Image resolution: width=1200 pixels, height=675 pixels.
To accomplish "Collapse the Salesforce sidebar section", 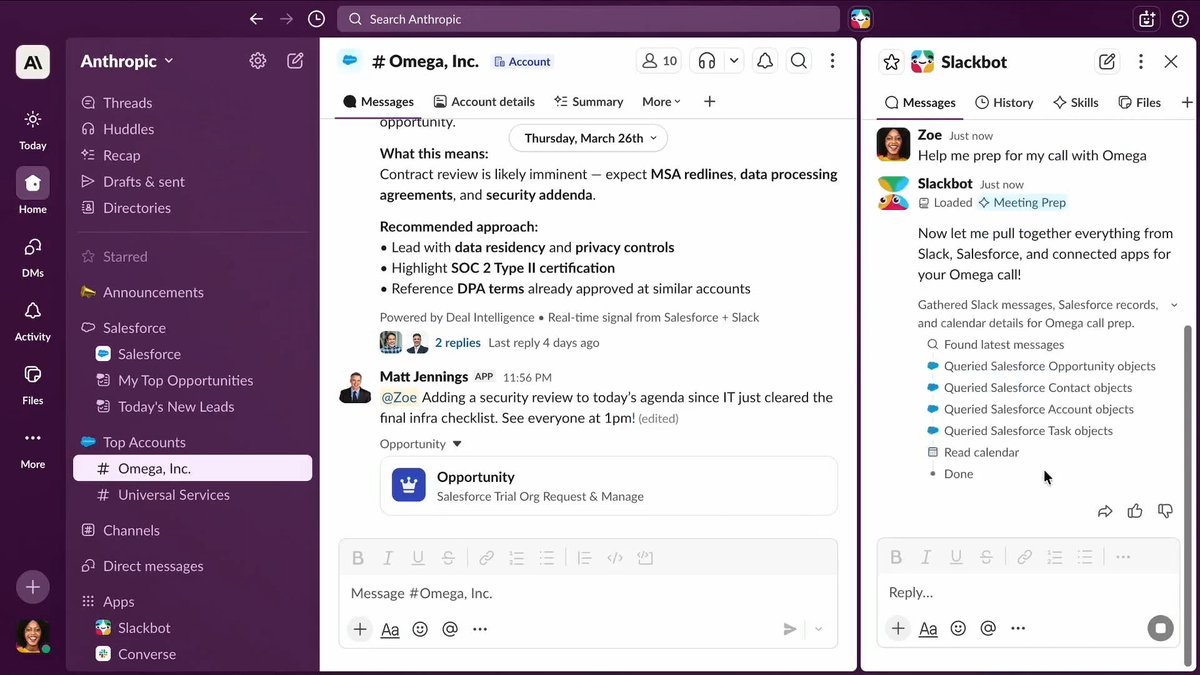I will (134, 328).
